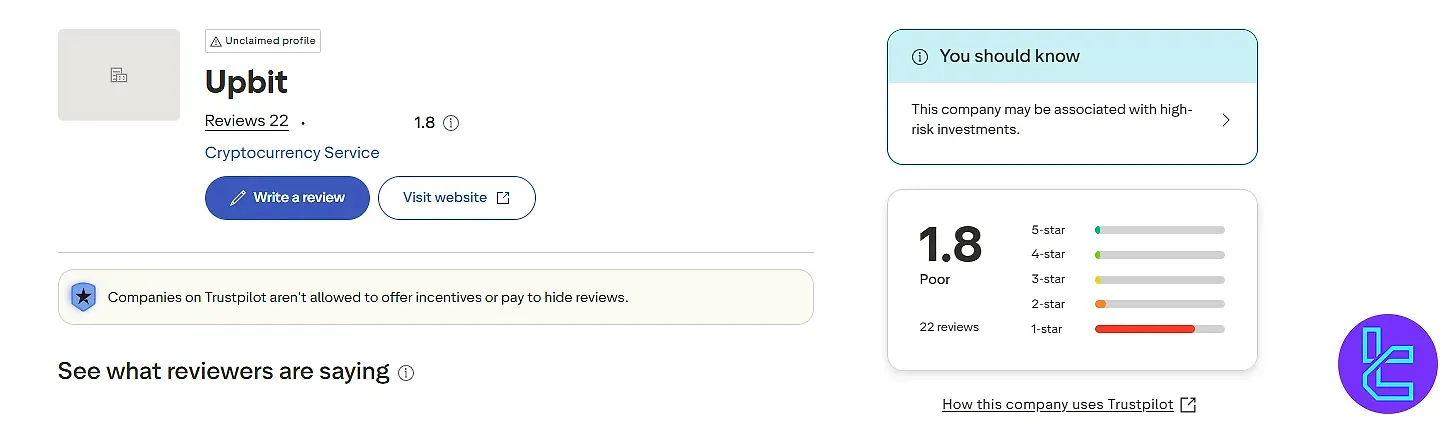Expand the high-risk investments notice chevron
1448x424 pixels.
point(1226,120)
